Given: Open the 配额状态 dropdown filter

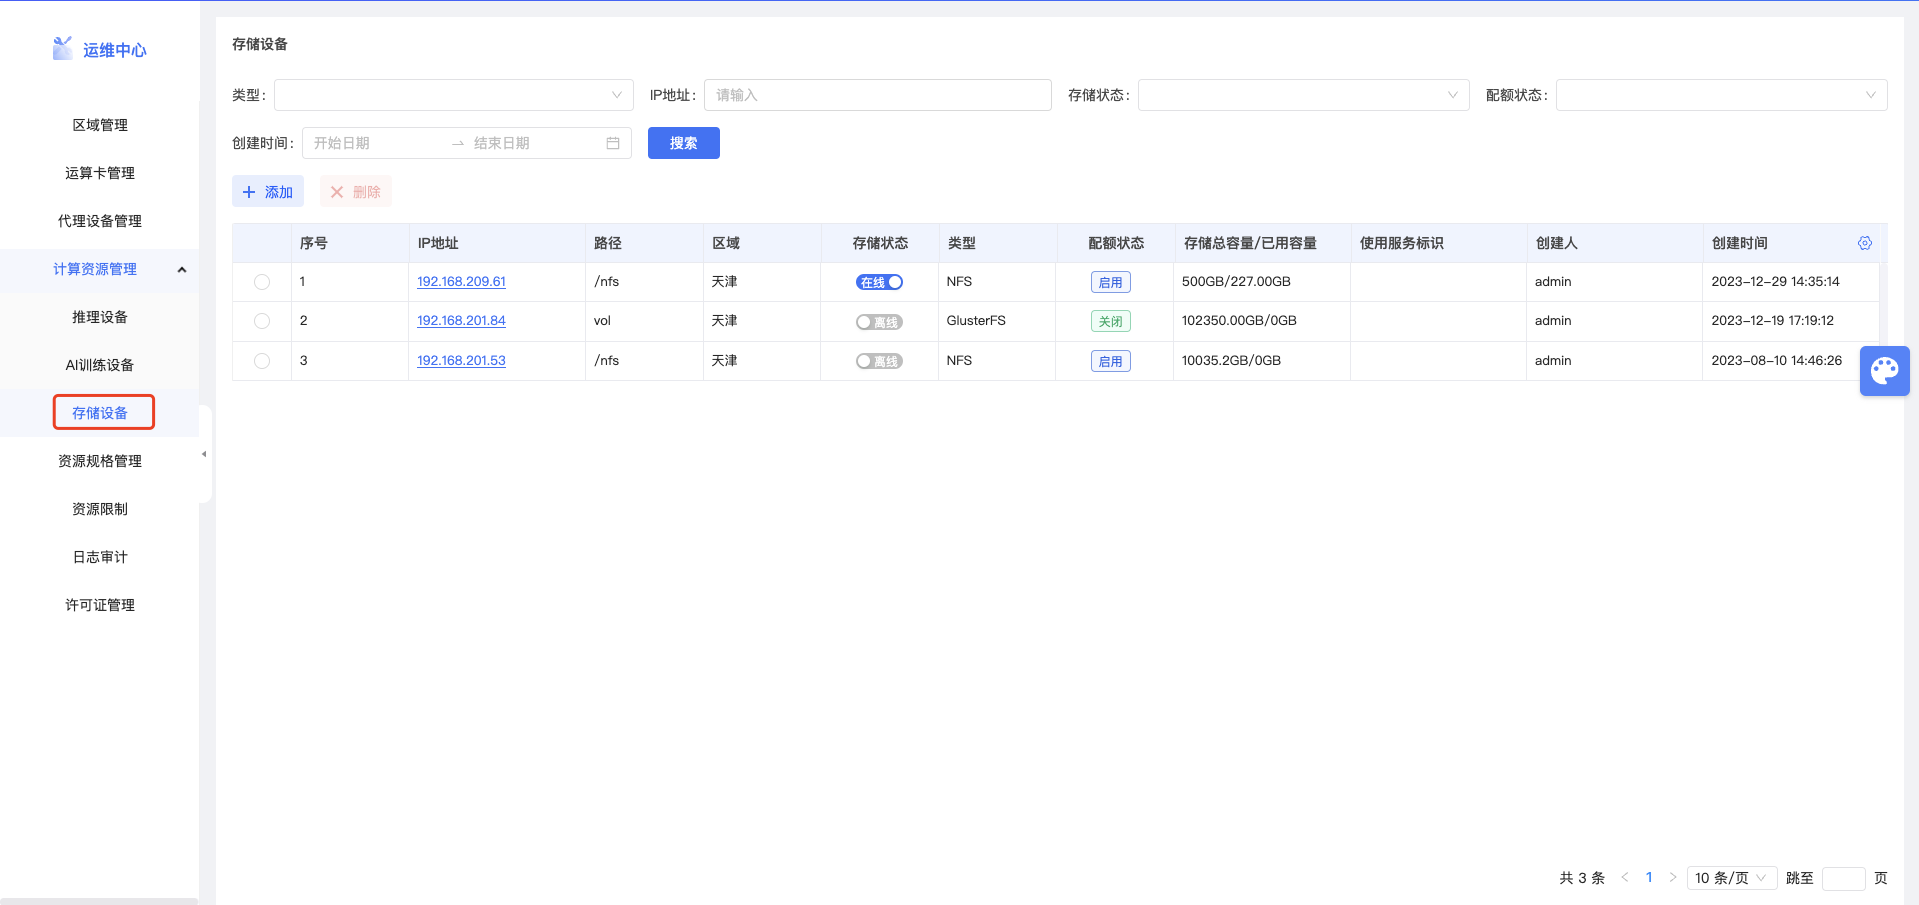Looking at the screenshot, I should tap(1722, 95).
